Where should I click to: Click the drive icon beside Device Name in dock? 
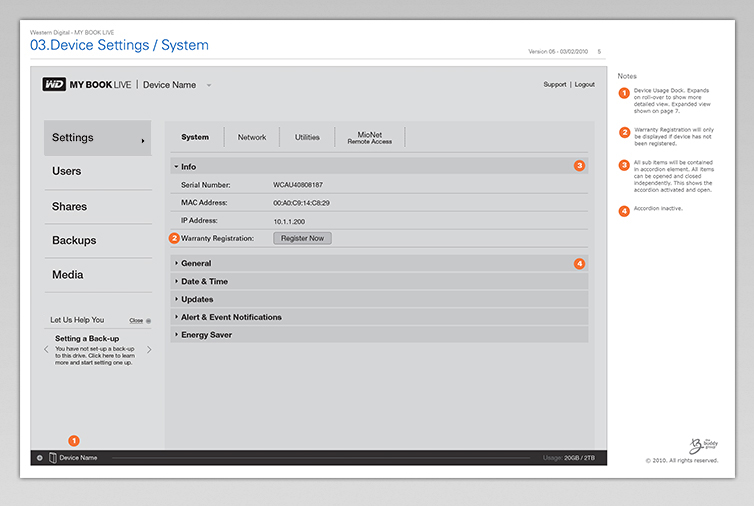point(53,457)
